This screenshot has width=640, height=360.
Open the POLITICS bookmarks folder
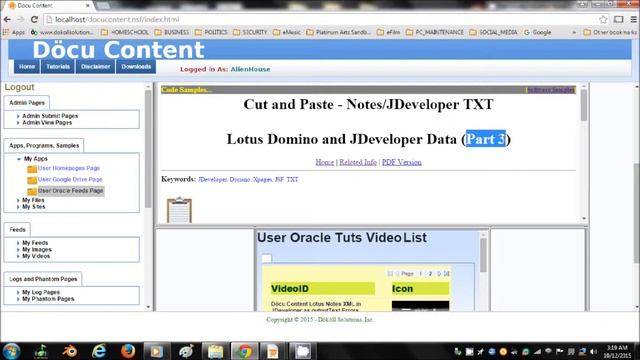(x=211, y=32)
